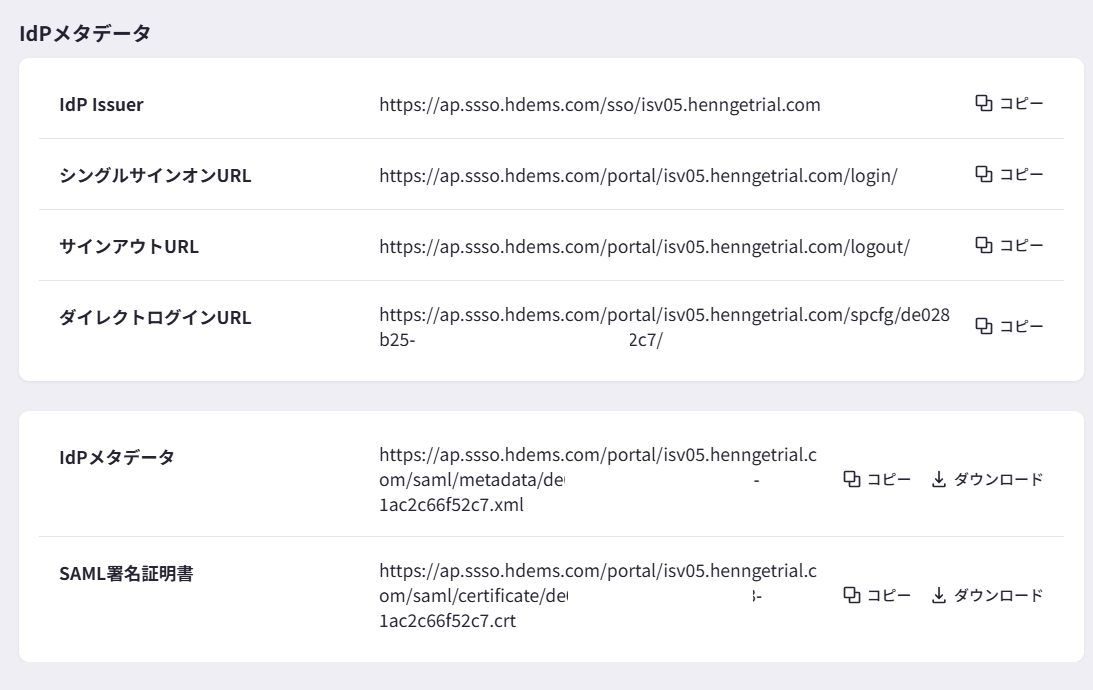Click the シングルサインオンURL login address
The height and width of the screenshot is (690, 1093).
point(638,176)
